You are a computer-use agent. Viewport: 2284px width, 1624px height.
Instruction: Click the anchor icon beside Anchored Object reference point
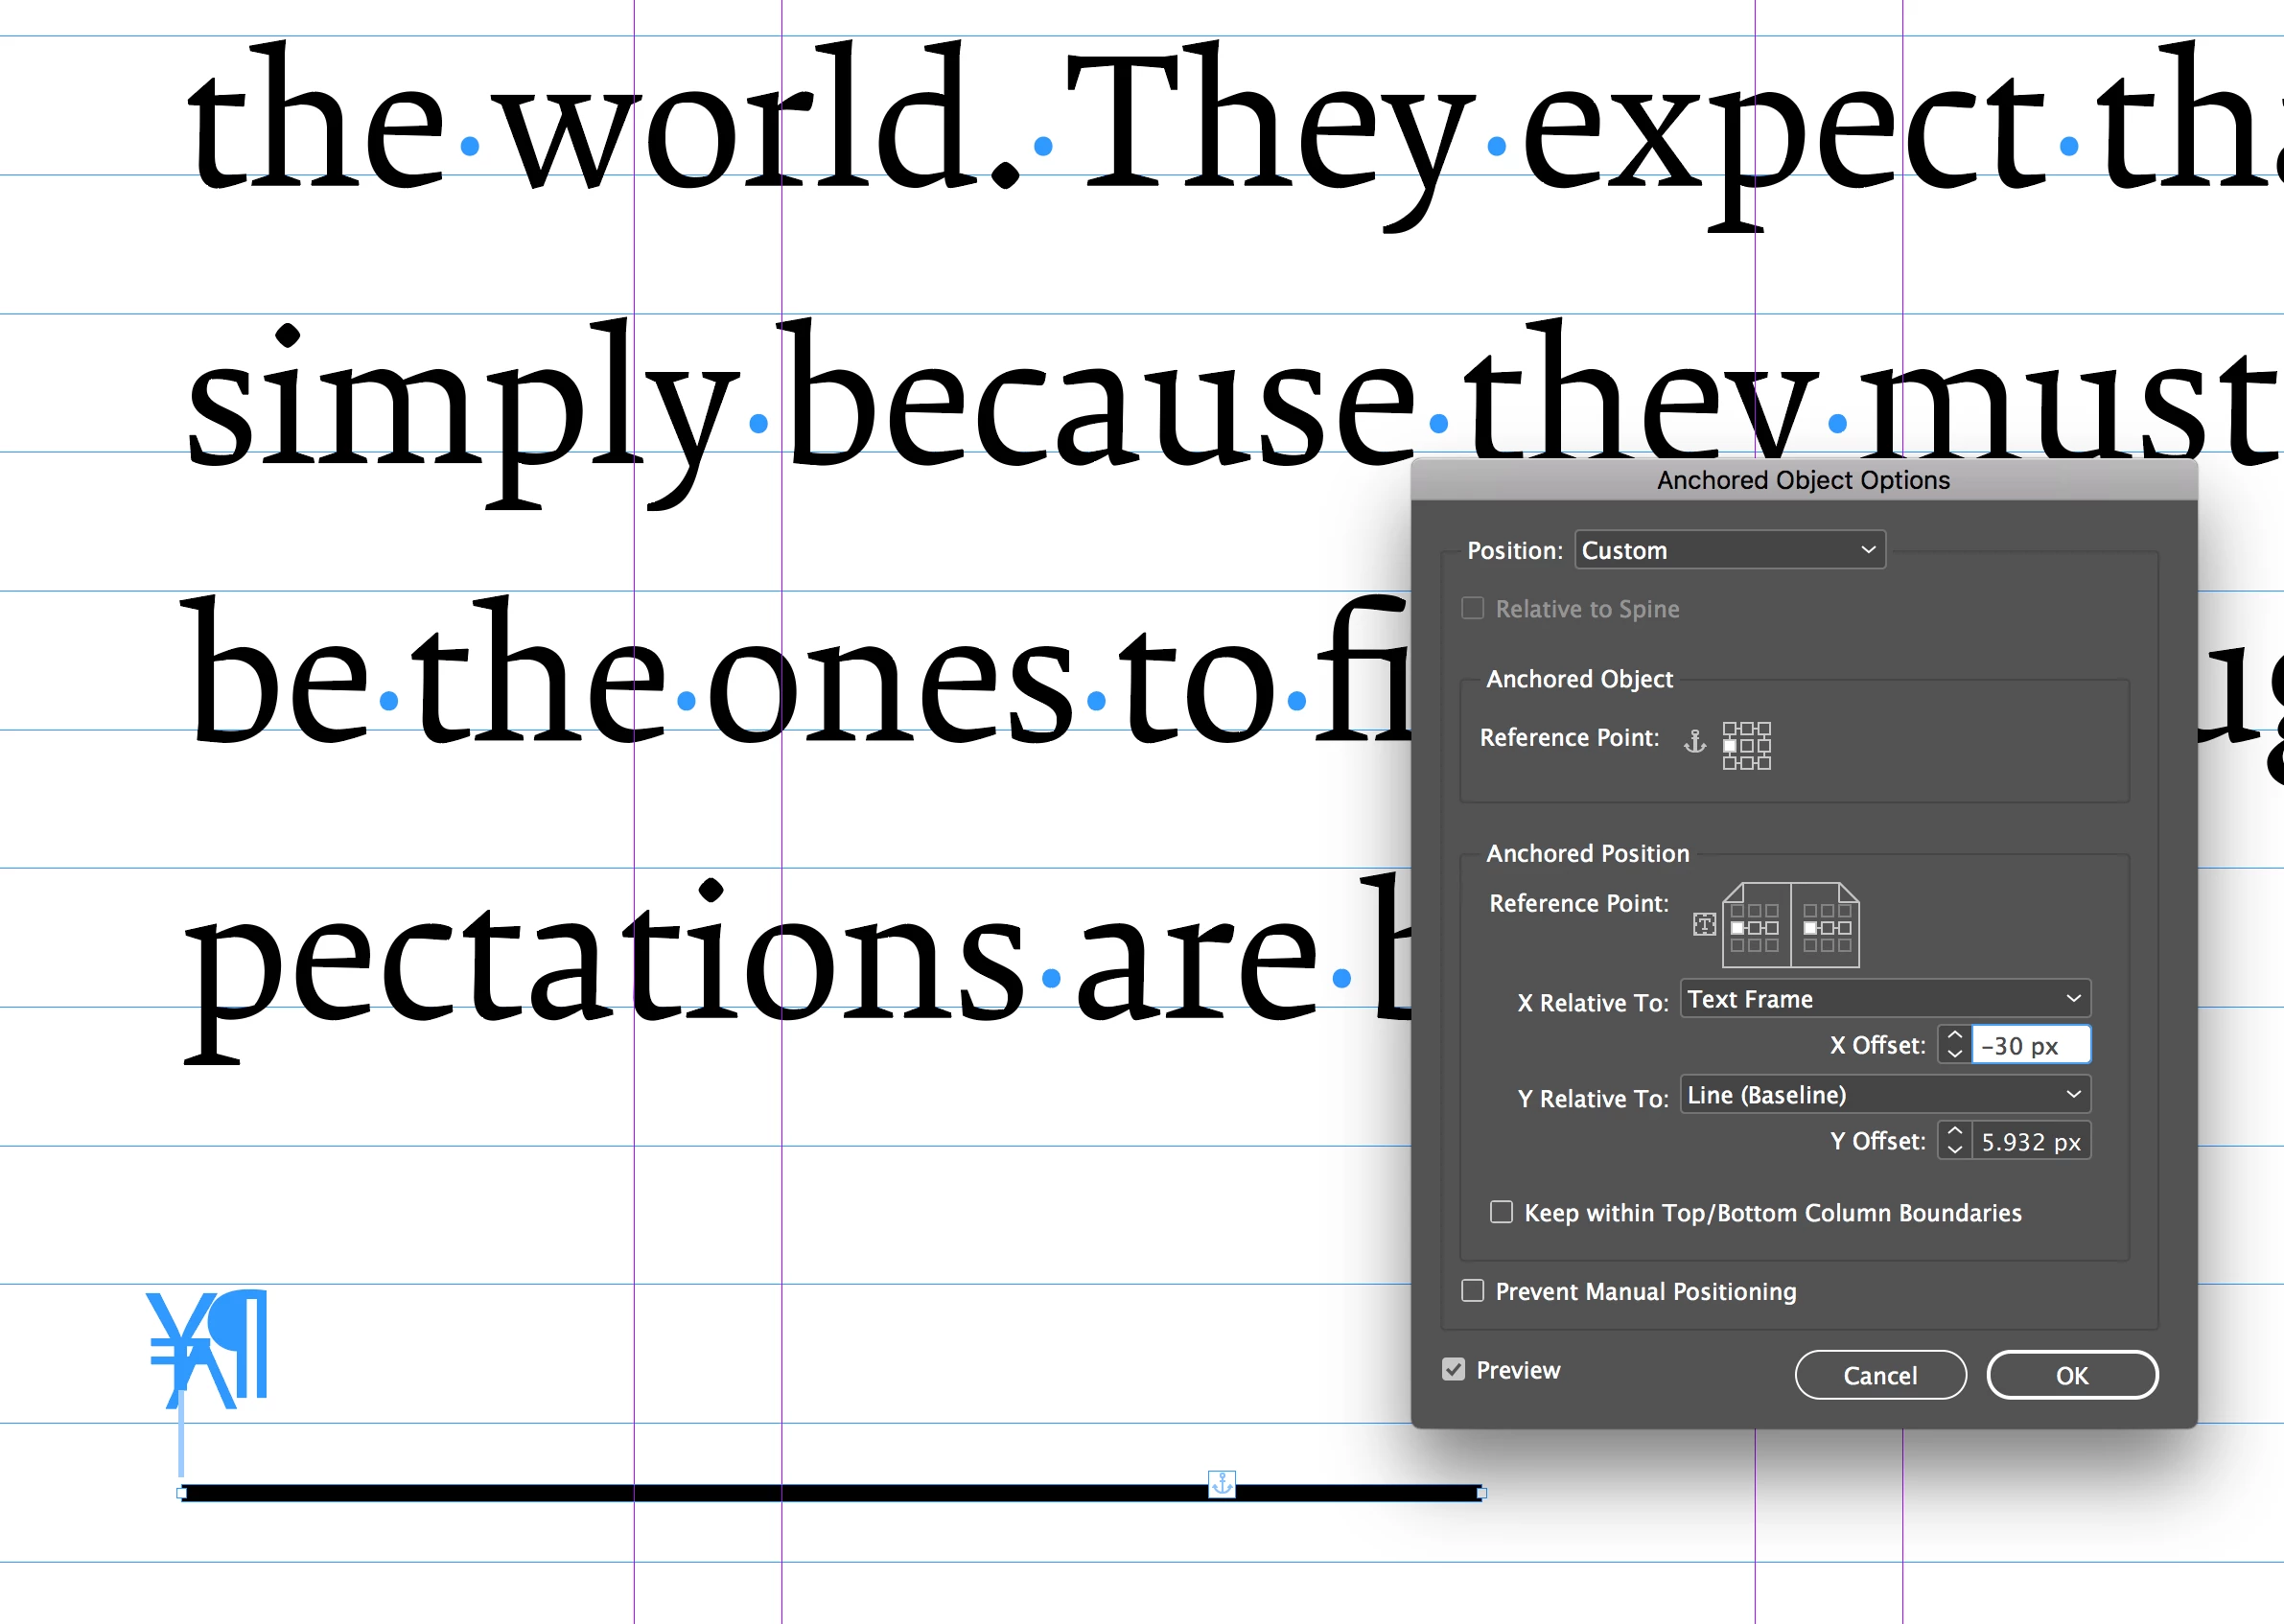click(1694, 741)
